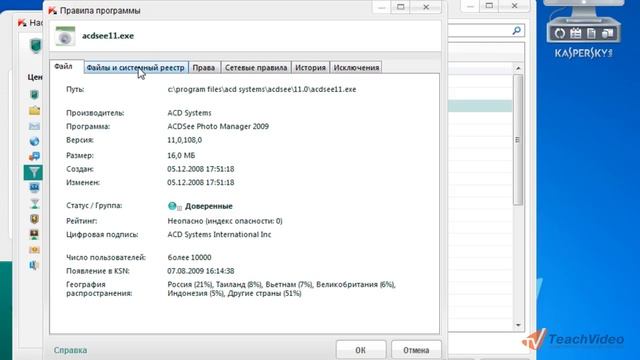Click the search field in the rear window
Image resolution: width=640 pixels, height=360 pixels.
tap(486, 31)
